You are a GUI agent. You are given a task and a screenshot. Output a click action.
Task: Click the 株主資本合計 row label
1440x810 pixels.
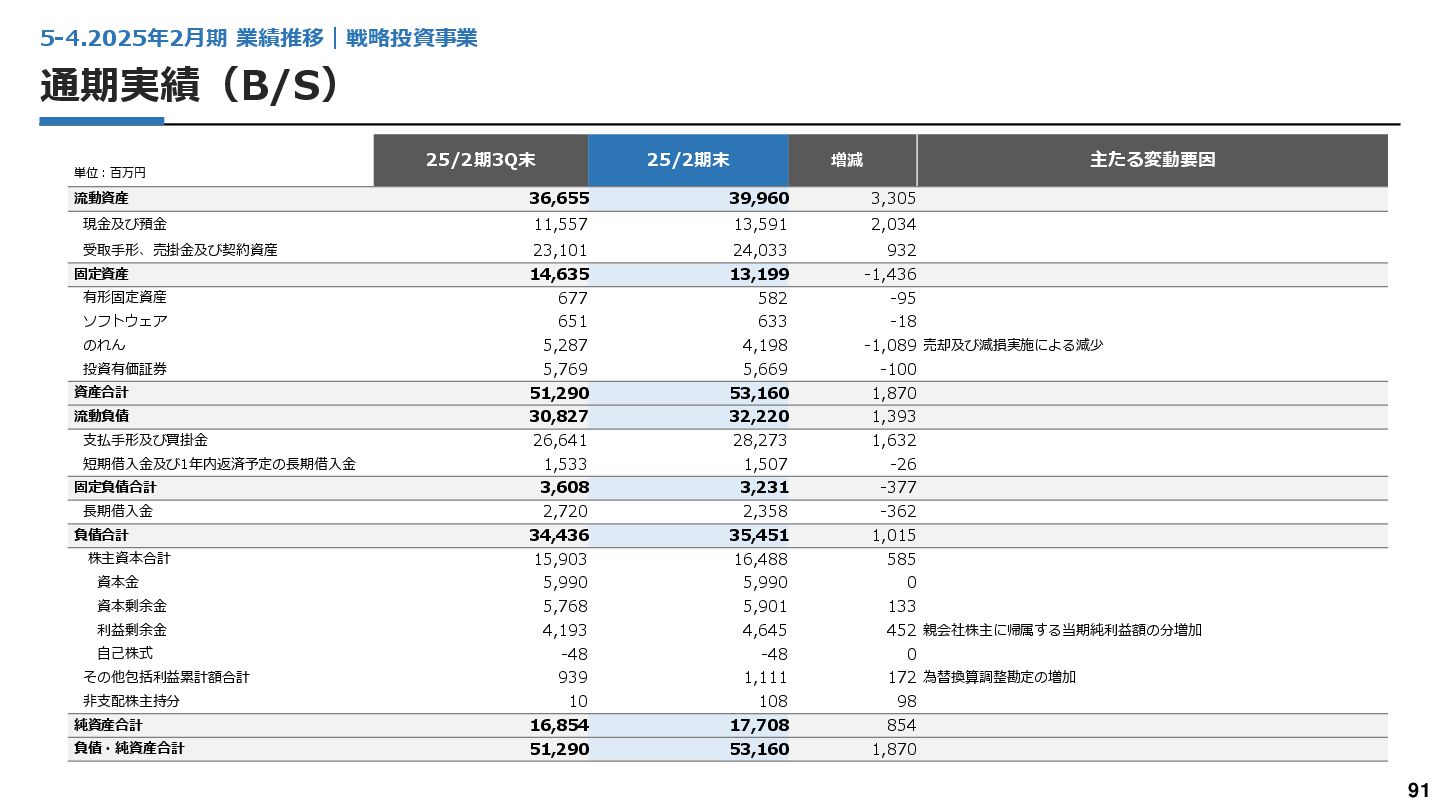pos(130,558)
